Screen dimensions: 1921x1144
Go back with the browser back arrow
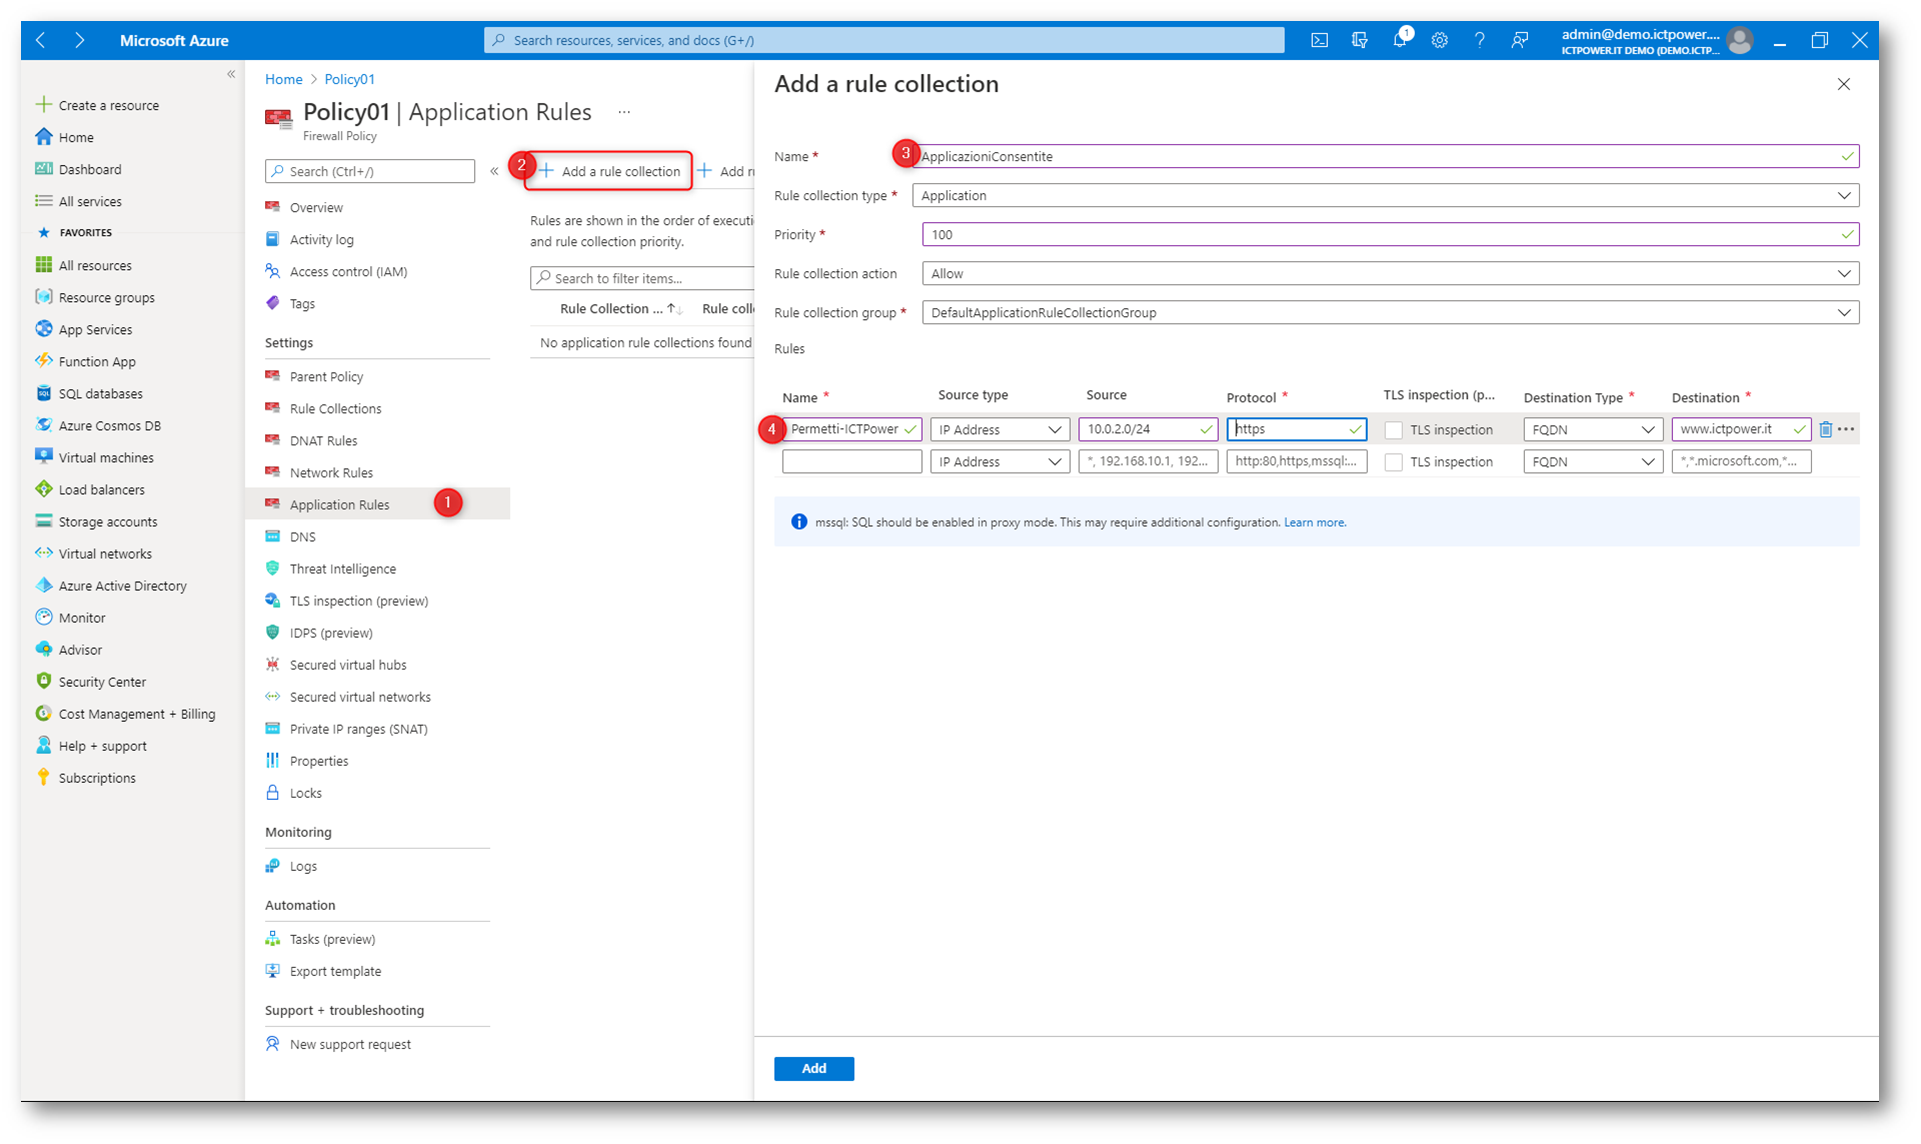pyautogui.click(x=41, y=41)
